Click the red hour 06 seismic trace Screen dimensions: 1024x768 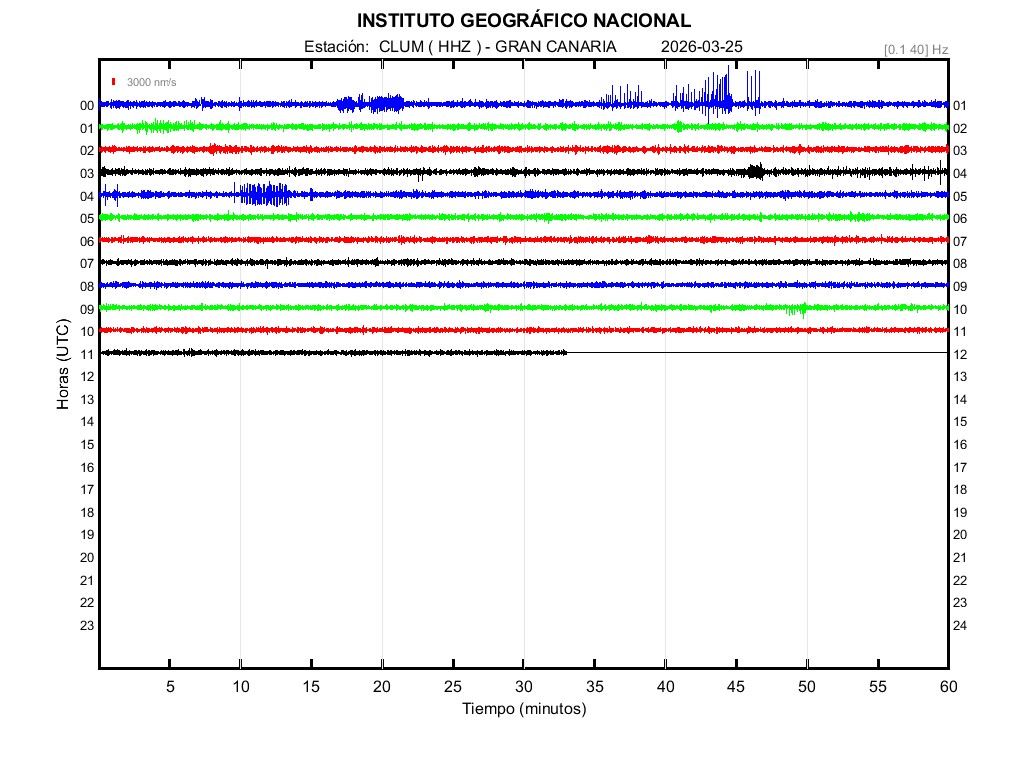point(523,239)
